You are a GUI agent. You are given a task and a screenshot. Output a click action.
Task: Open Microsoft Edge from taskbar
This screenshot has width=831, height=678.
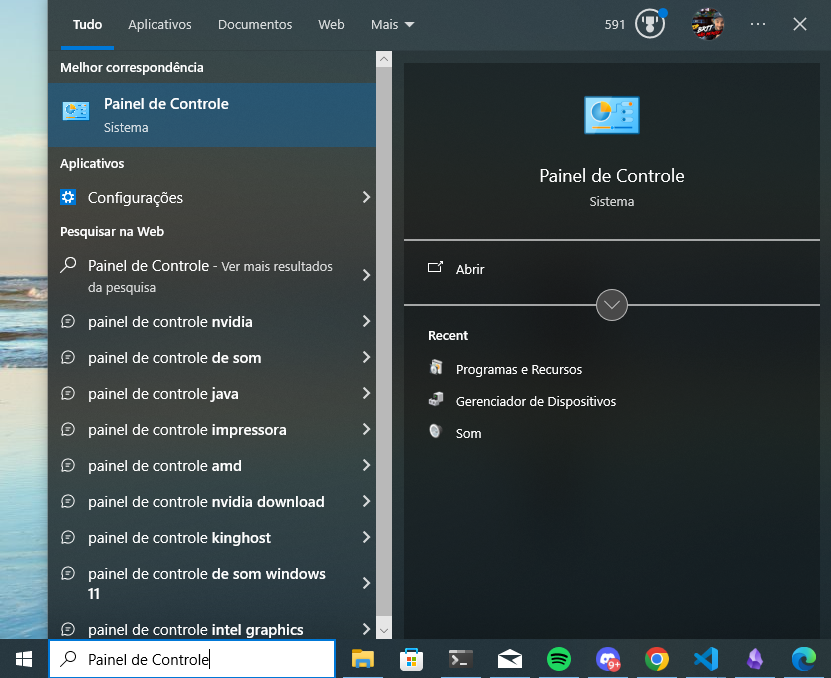[x=803, y=659]
